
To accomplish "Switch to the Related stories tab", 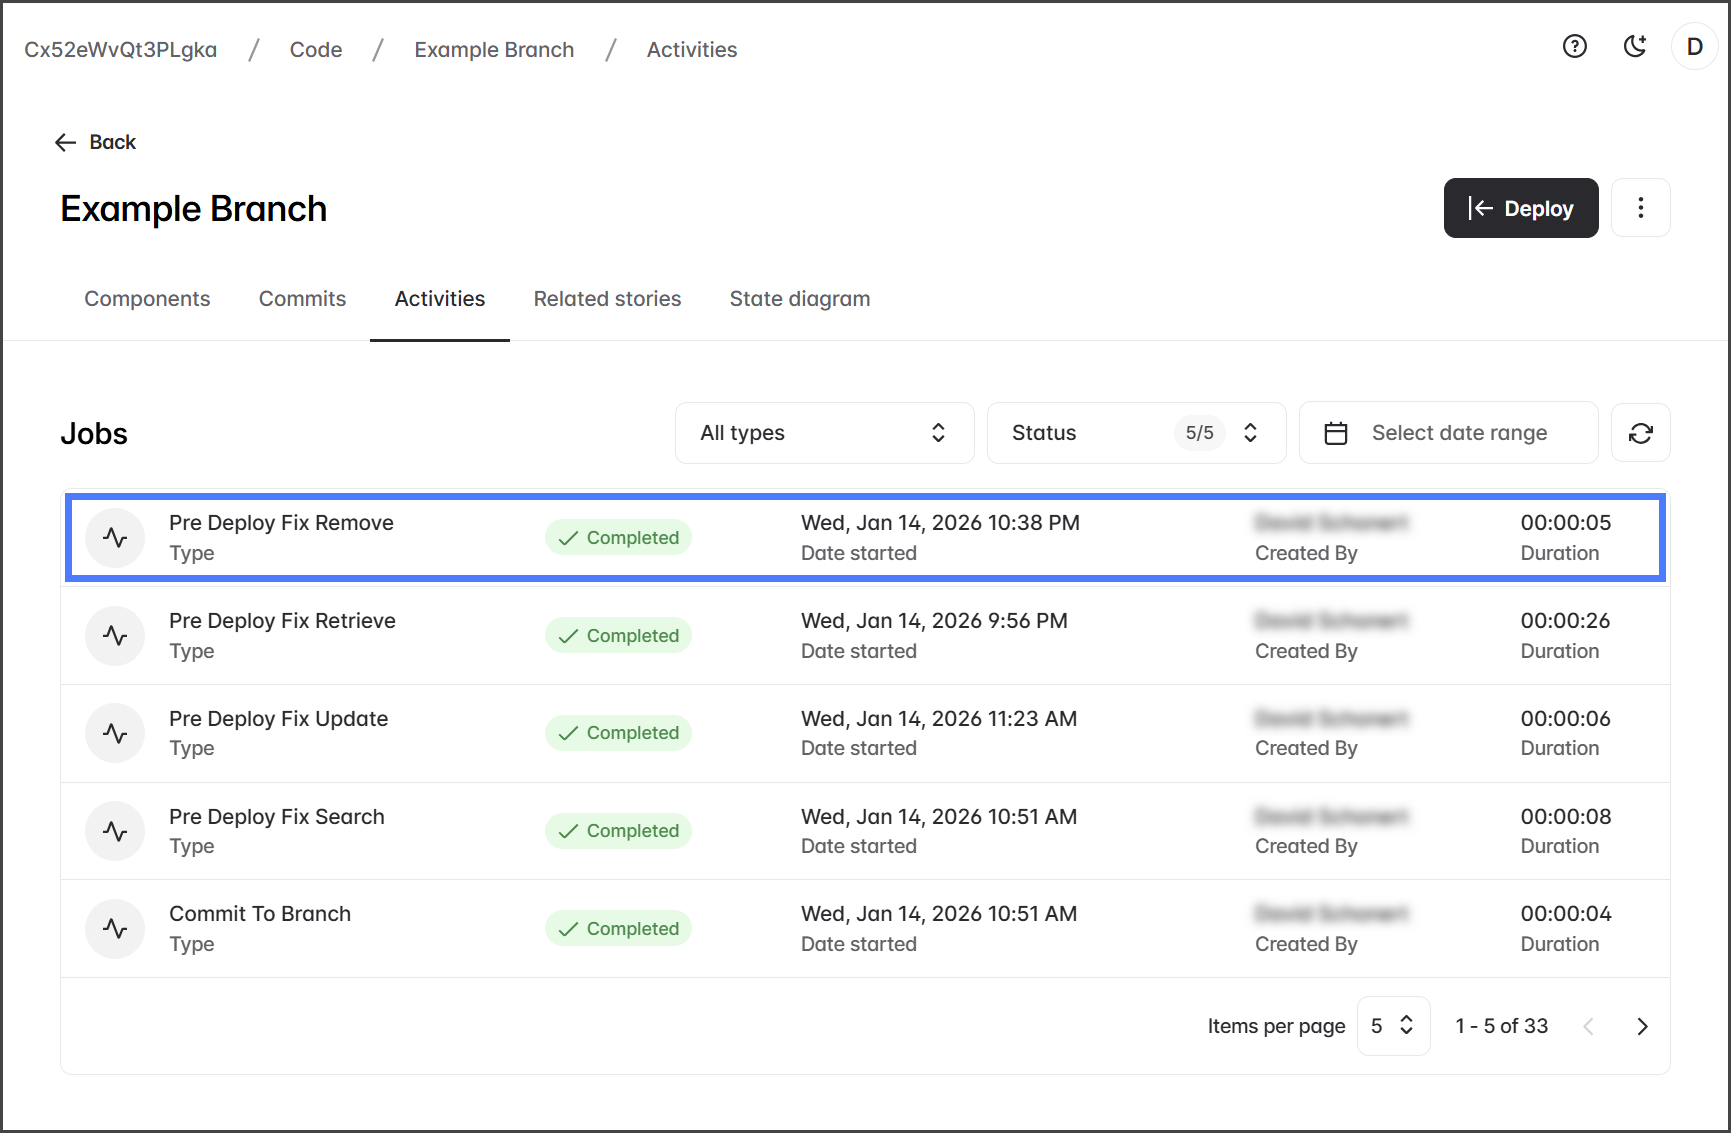I will 607,299.
